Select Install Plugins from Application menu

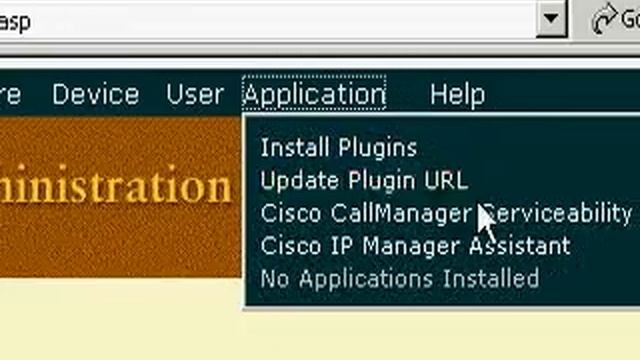(339, 147)
